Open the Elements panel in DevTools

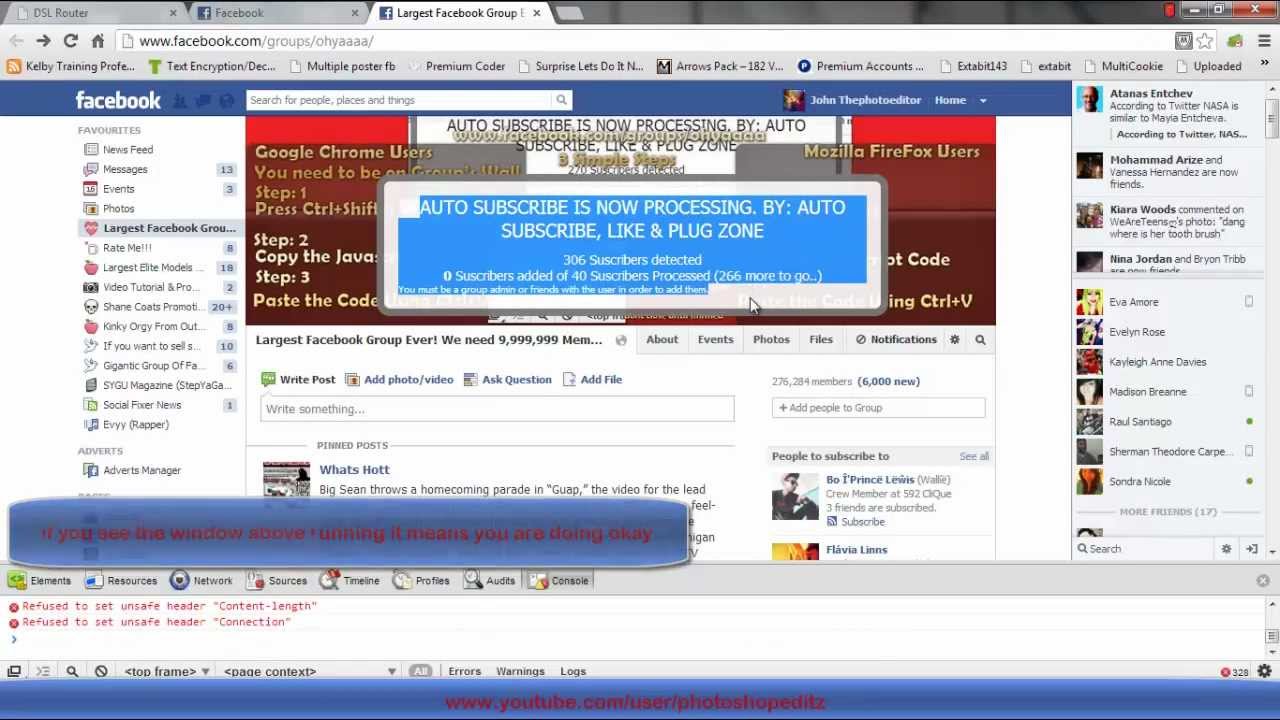point(39,580)
